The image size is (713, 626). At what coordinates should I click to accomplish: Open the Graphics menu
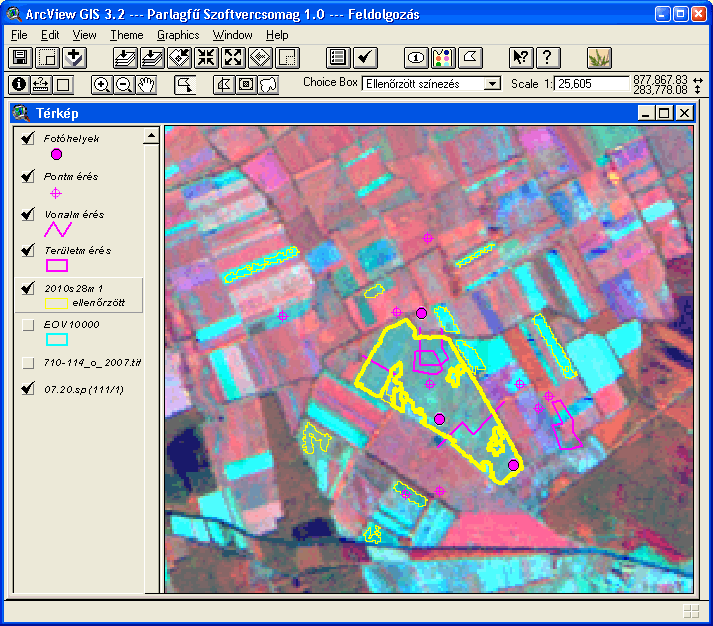coord(178,35)
